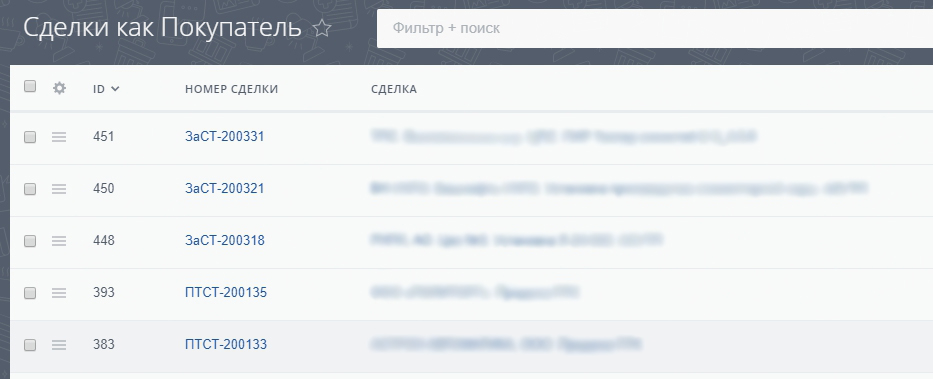Open row menu for deal 450
Viewport: 933px width, 379px height.
pos(58,189)
